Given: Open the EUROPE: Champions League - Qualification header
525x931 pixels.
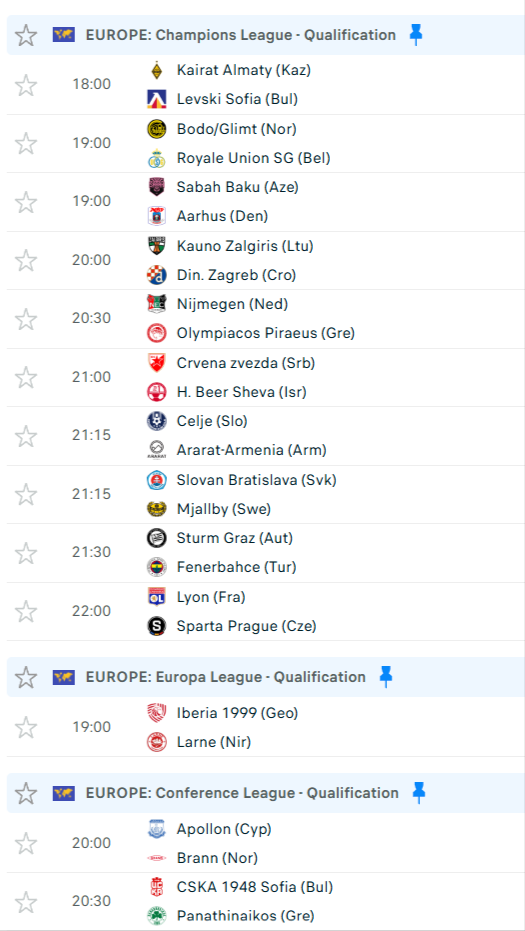Looking at the screenshot, I should tap(241, 35).
